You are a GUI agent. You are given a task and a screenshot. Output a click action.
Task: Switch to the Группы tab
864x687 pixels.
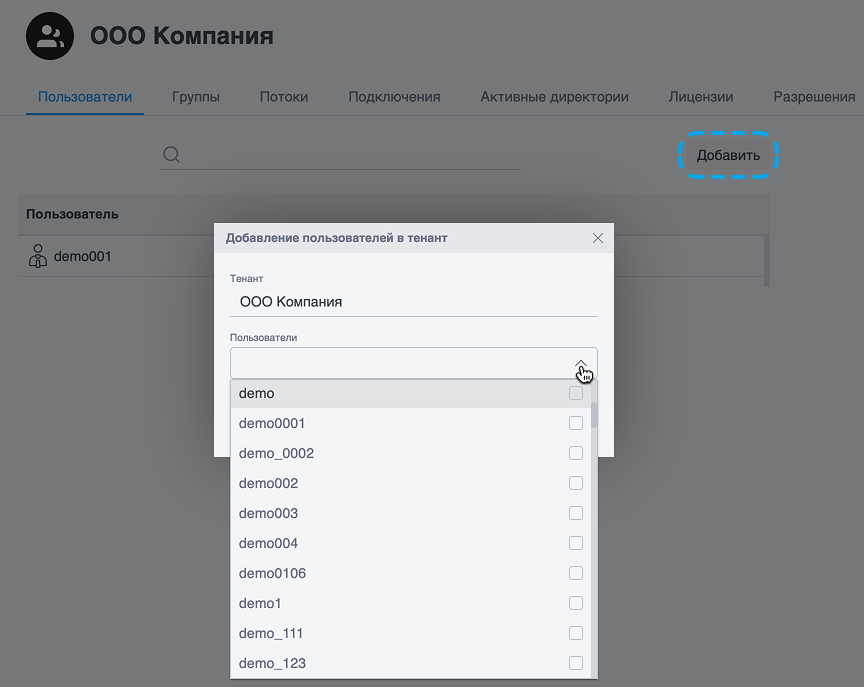point(196,97)
